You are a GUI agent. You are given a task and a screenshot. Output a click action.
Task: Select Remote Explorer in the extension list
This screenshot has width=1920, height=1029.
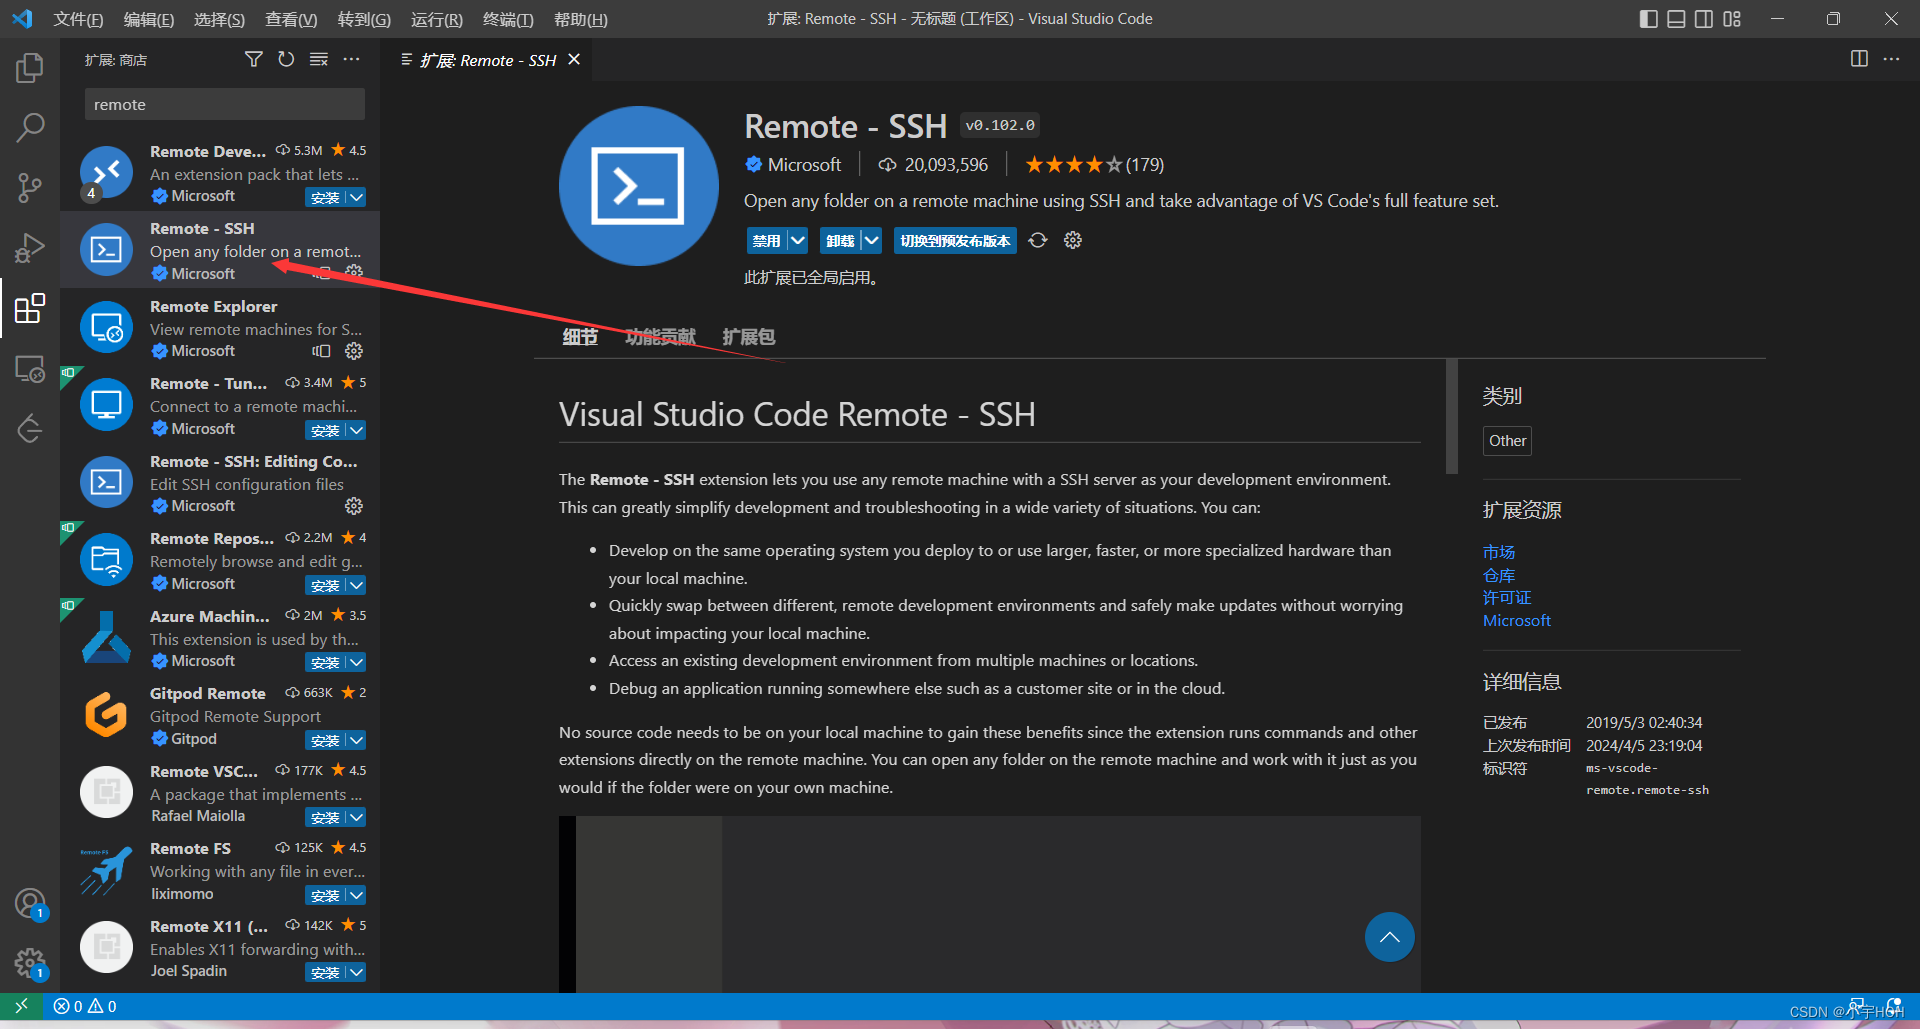pyautogui.click(x=220, y=328)
